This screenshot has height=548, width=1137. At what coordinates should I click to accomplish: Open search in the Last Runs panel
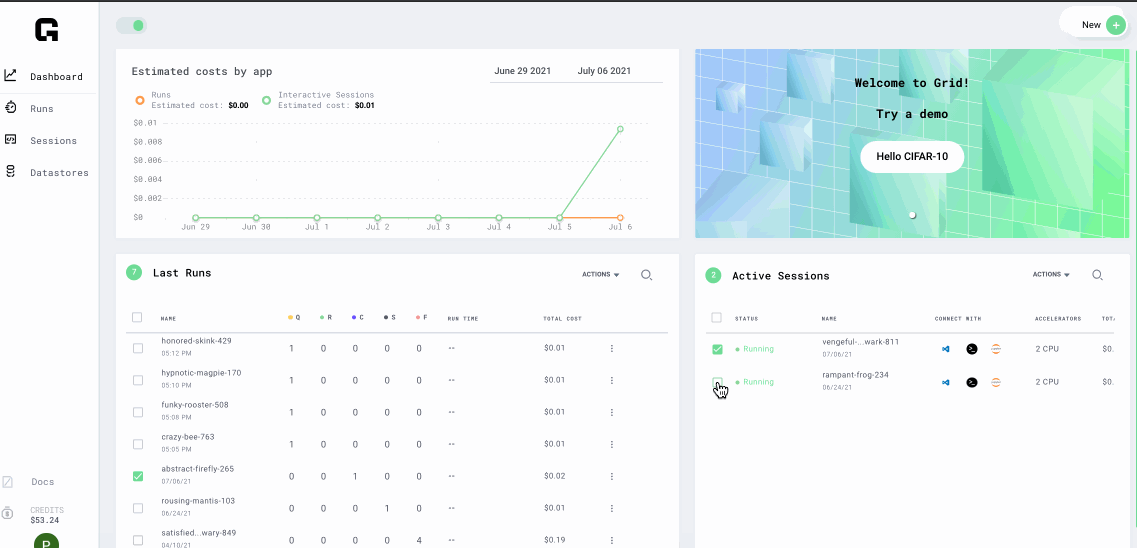[x=646, y=275]
